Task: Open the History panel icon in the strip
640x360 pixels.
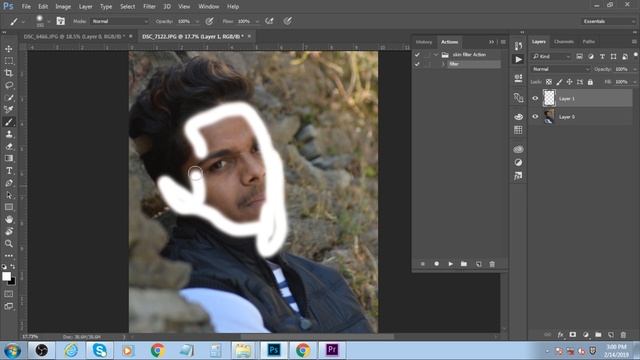Action: (518, 46)
